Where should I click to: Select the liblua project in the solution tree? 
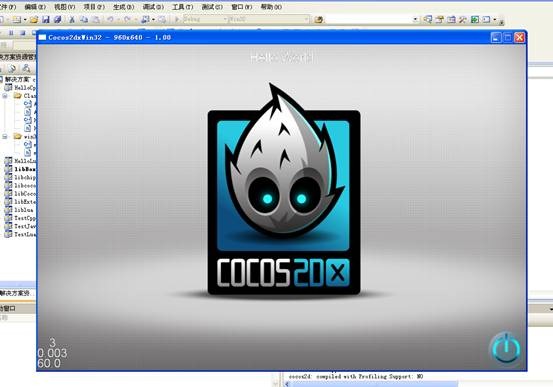point(20,210)
